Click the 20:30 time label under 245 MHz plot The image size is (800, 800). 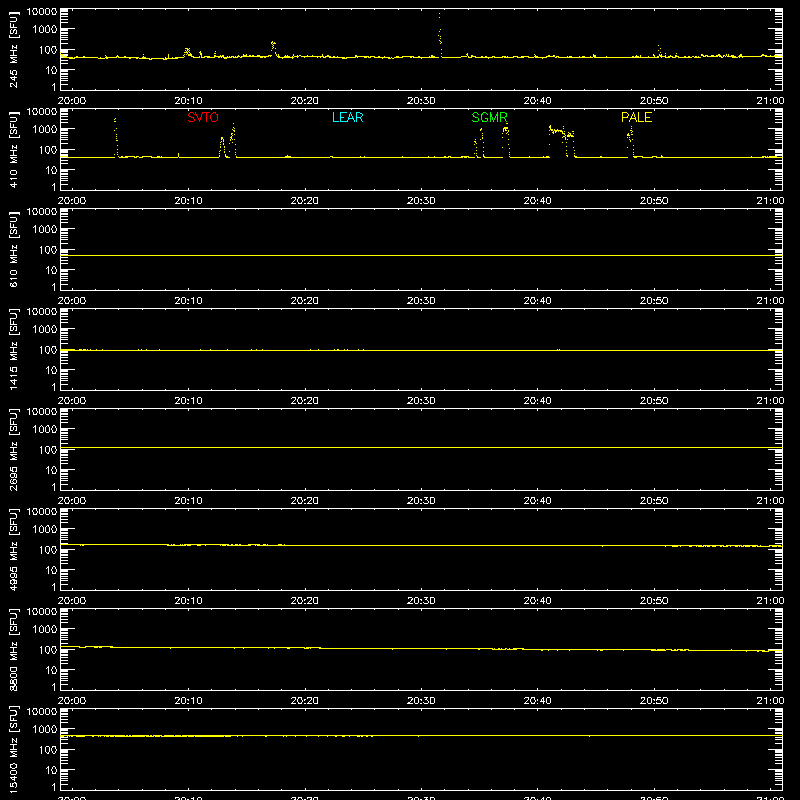(421, 101)
